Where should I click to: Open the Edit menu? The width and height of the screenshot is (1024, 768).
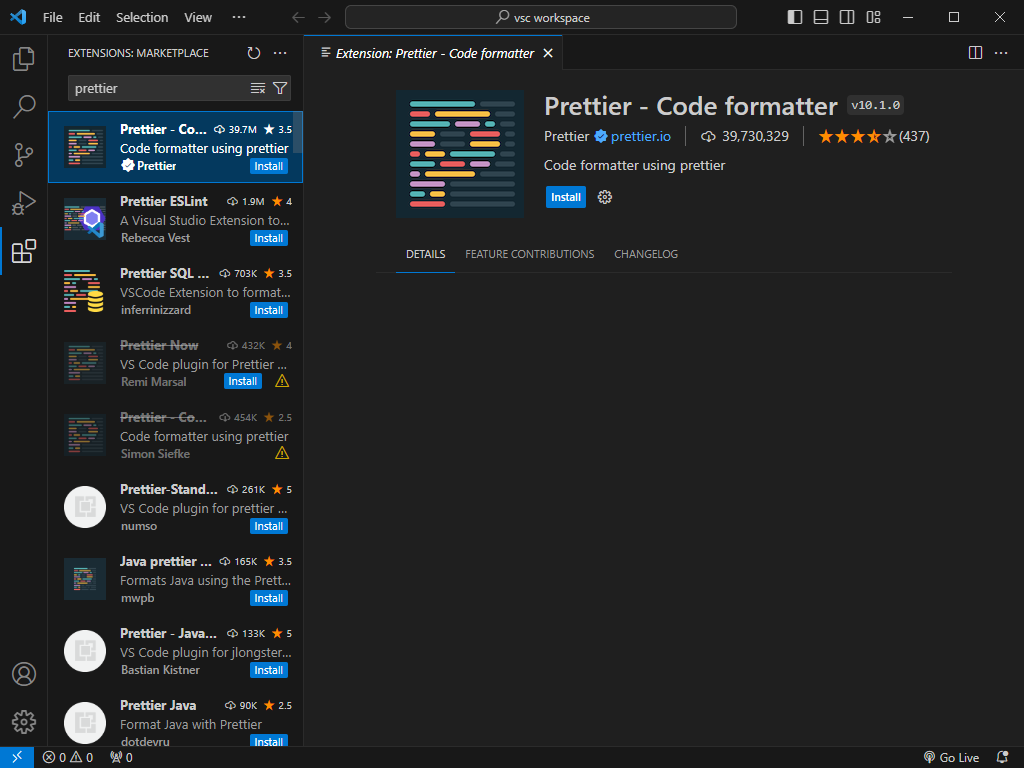point(89,17)
